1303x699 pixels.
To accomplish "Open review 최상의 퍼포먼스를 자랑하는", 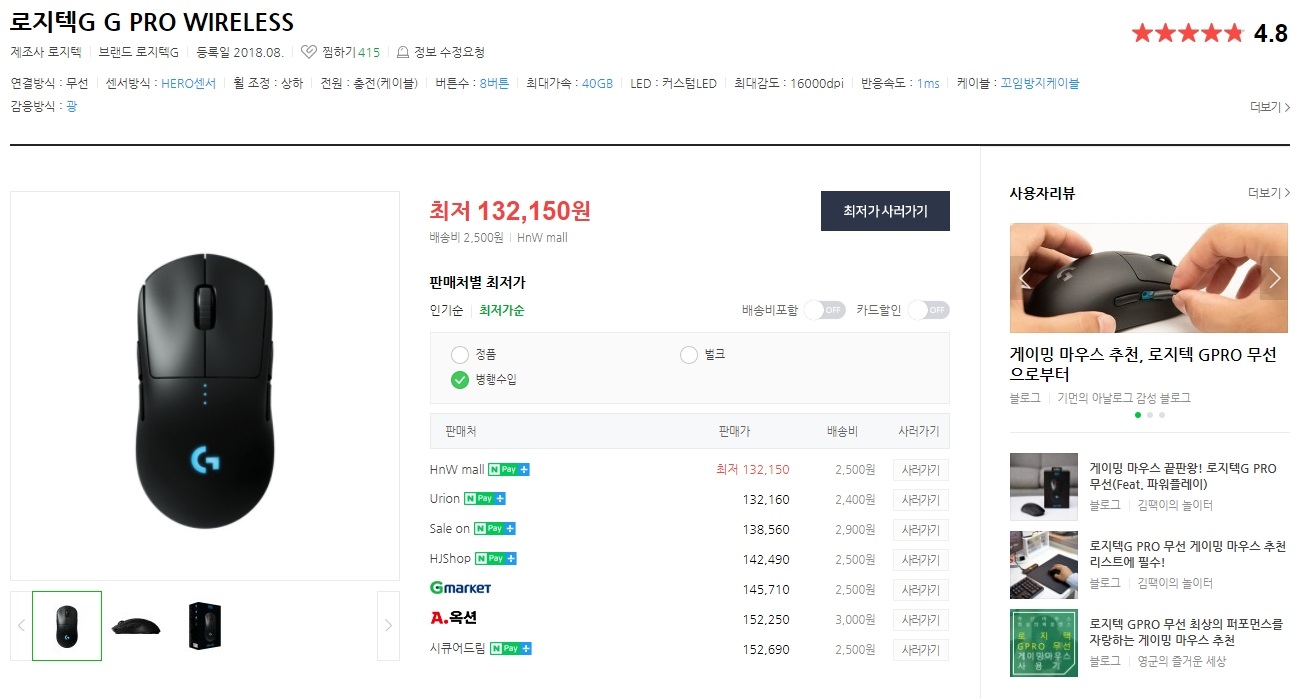I will [x=1186, y=632].
